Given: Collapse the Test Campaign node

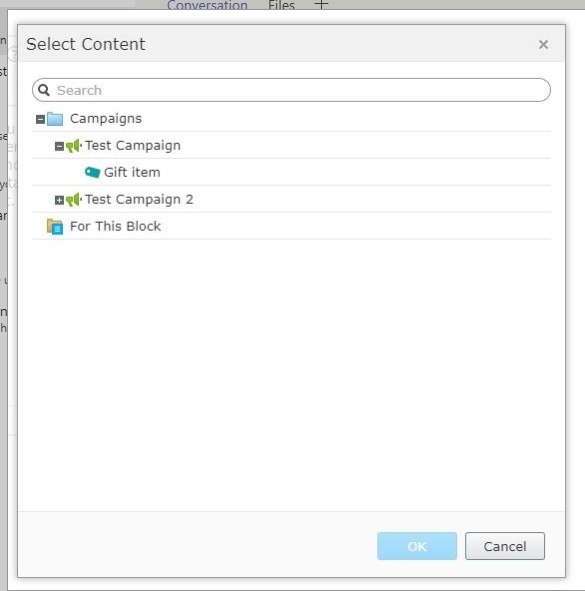Looking at the screenshot, I should [x=59, y=146].
